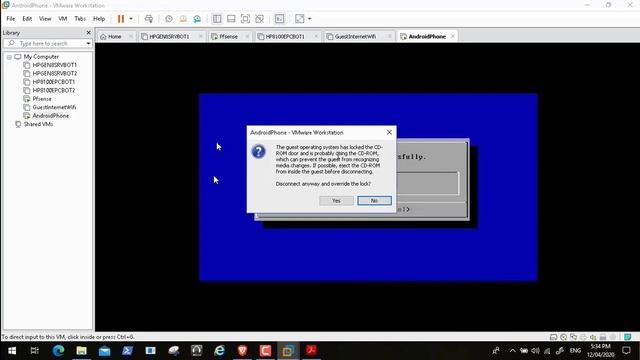Click the sound card status icon
Image resolution: width=640 pixels, height=360 pixels.
click(593, 337)
